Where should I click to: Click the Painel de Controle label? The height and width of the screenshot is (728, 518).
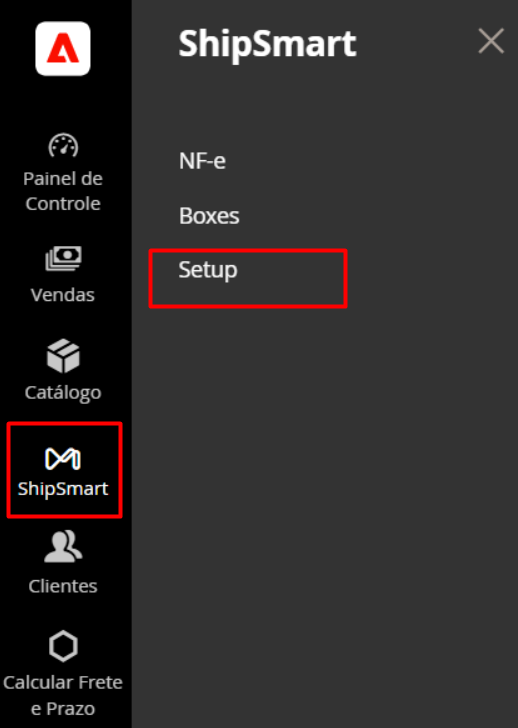pyautogui.click(x=63, y=191)
